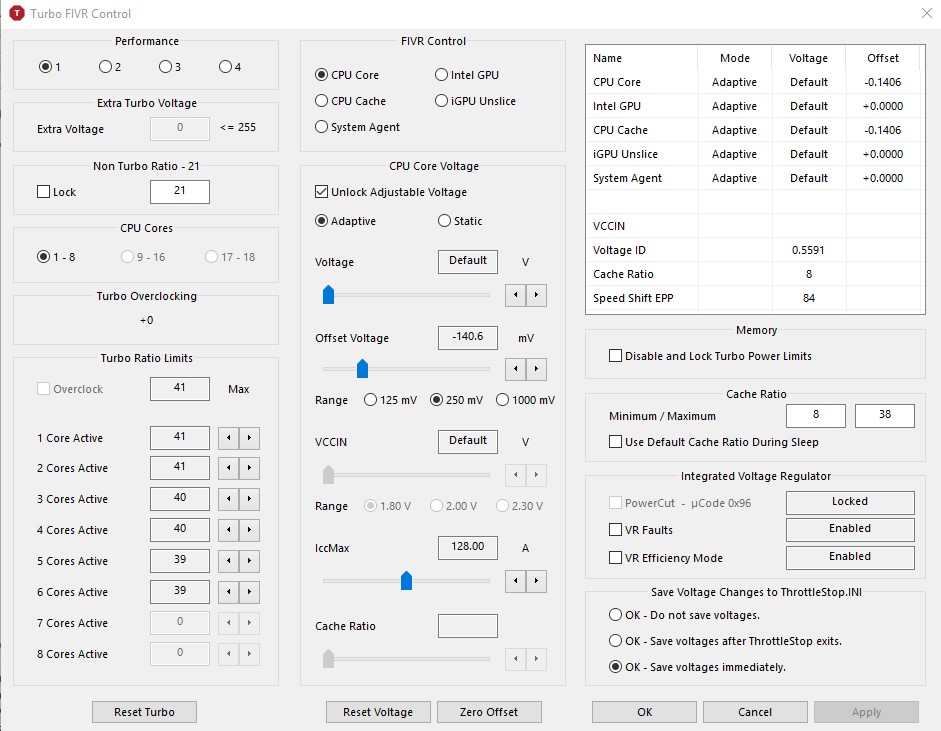Click the IccMax increase arrow button
Screen dimensions: 941x731
pyautogui.click(x=536, y=580)
